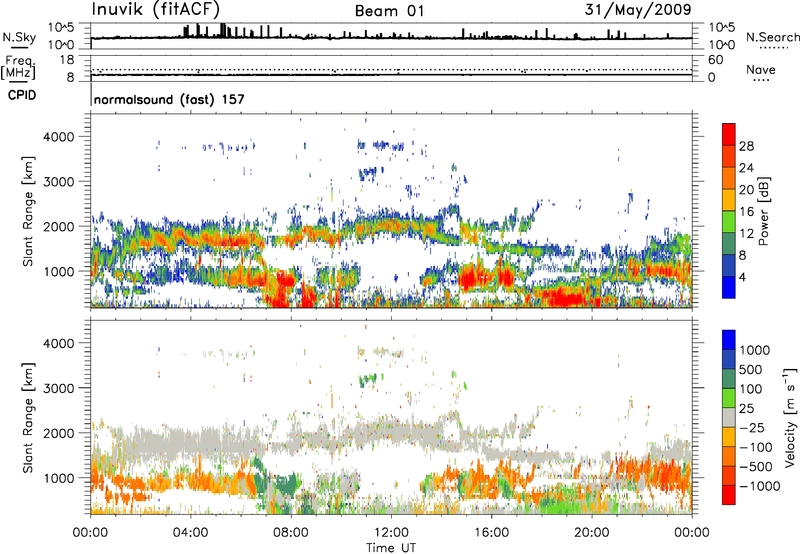800x554 pixels.
Task: Click the "Inuvik (fitACF)" plot title
Action: click(x=156, y=10)
